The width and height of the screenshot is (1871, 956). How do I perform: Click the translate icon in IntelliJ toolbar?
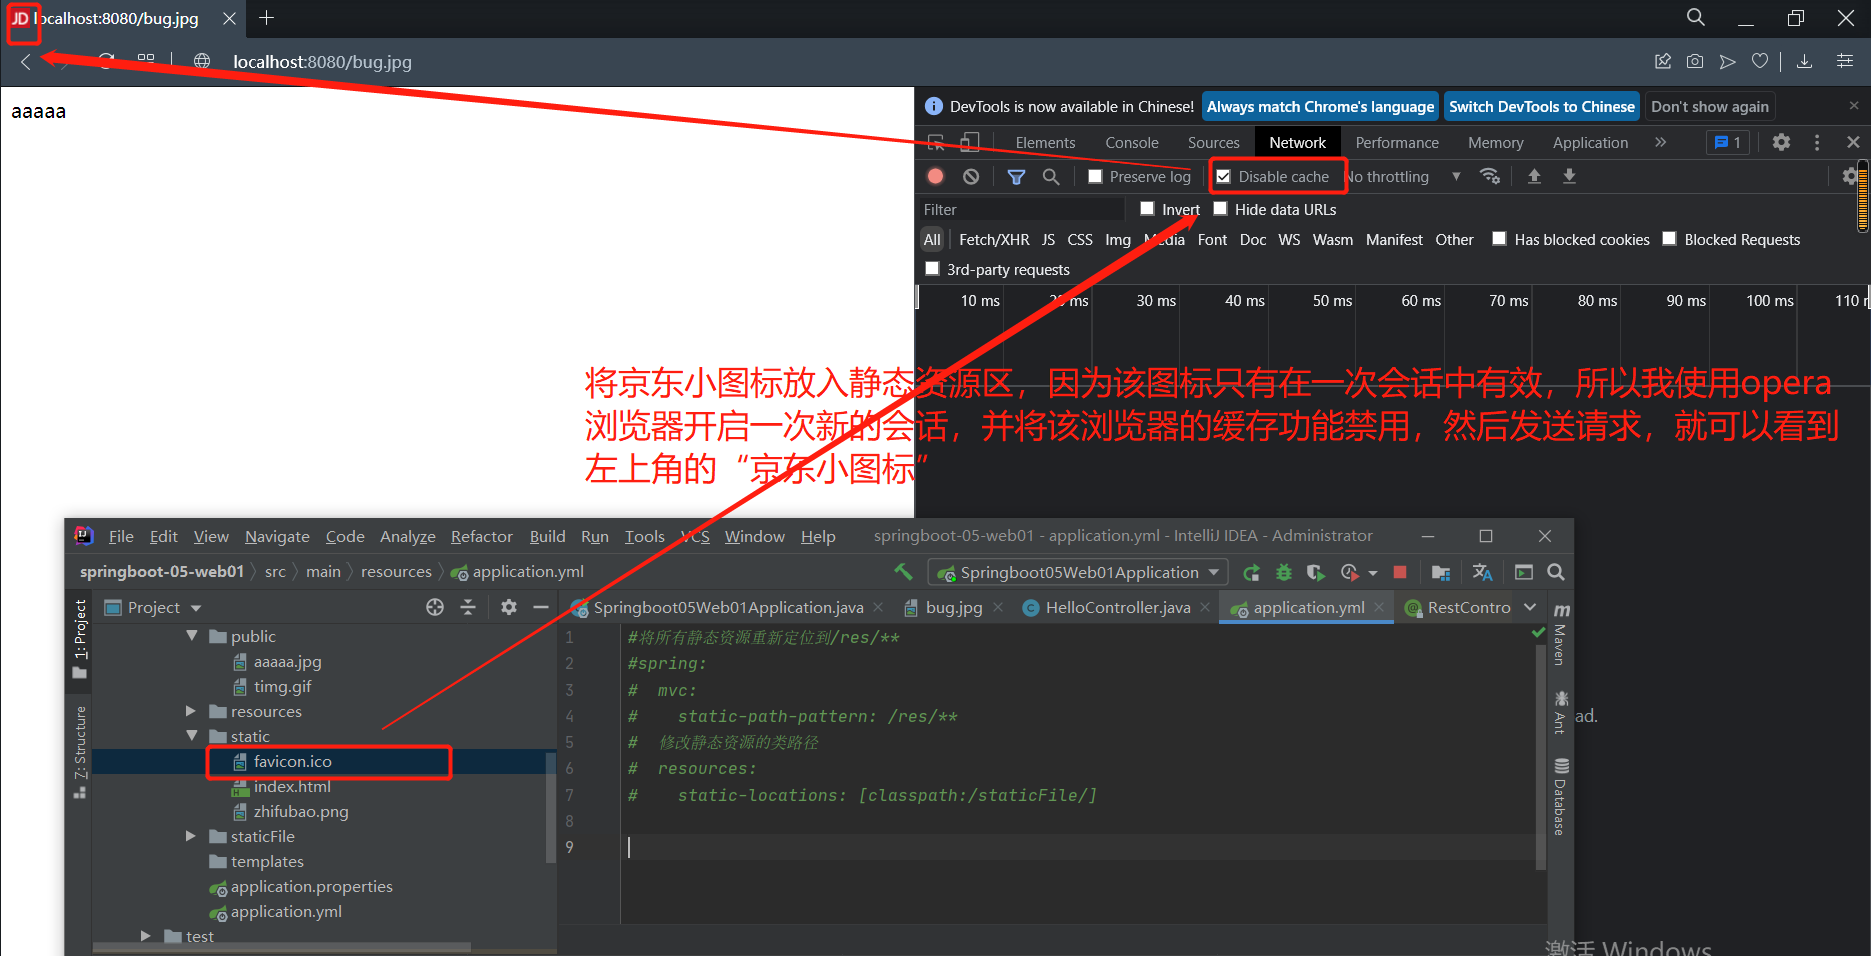1482,572
